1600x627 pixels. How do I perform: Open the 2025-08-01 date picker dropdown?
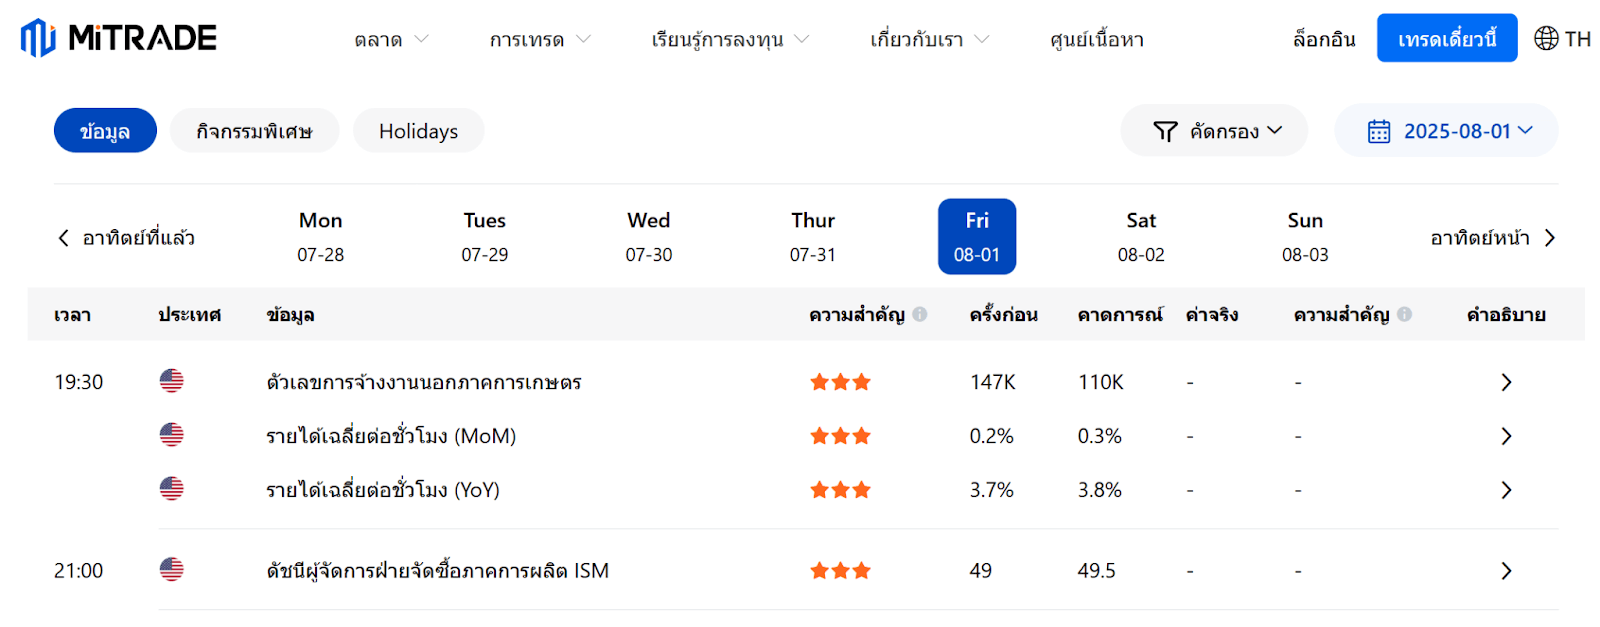click(1446, 131)
